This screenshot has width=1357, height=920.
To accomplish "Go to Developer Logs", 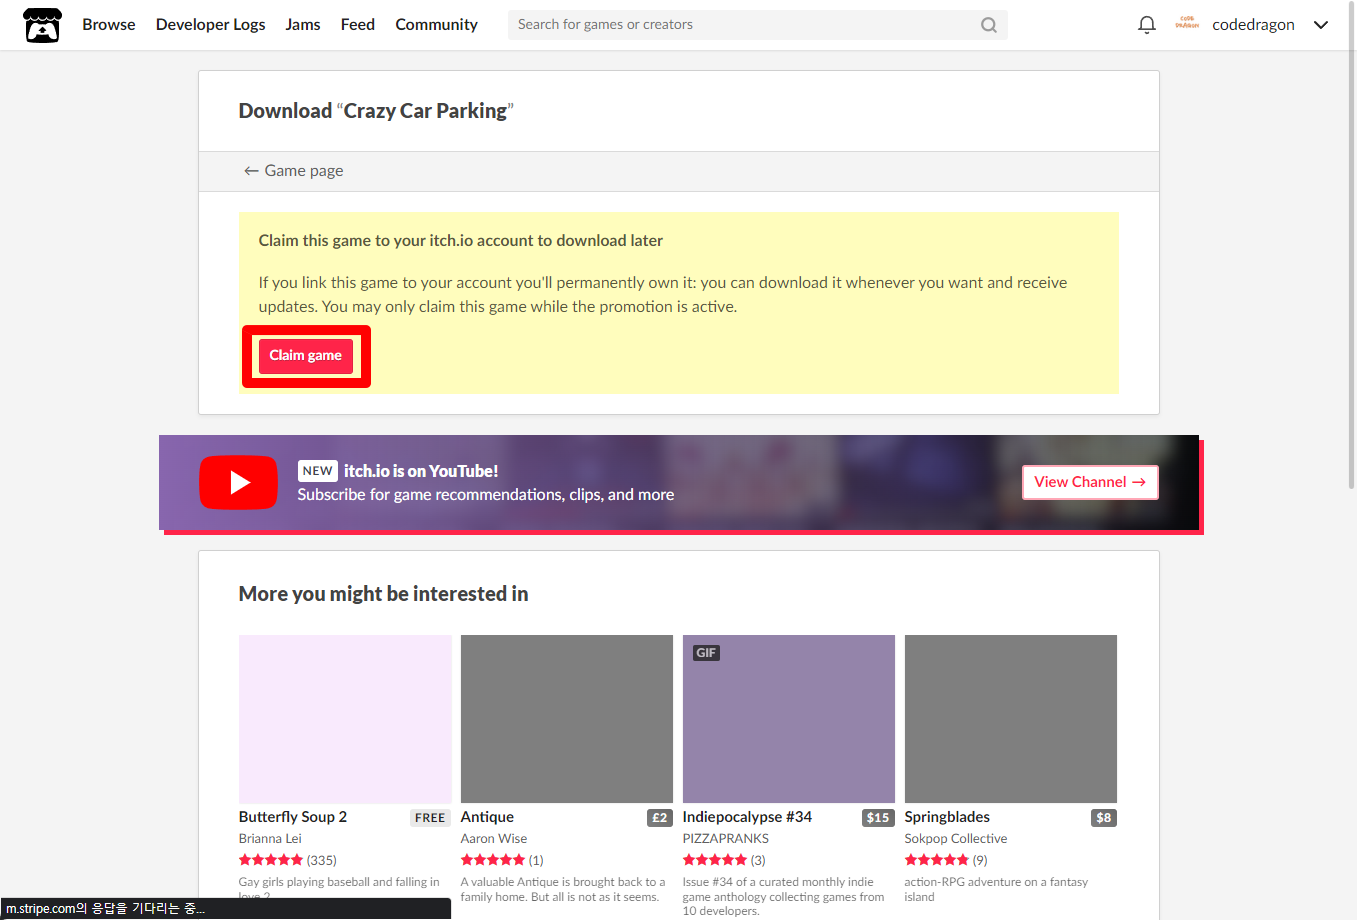I will tap(211, 25).
